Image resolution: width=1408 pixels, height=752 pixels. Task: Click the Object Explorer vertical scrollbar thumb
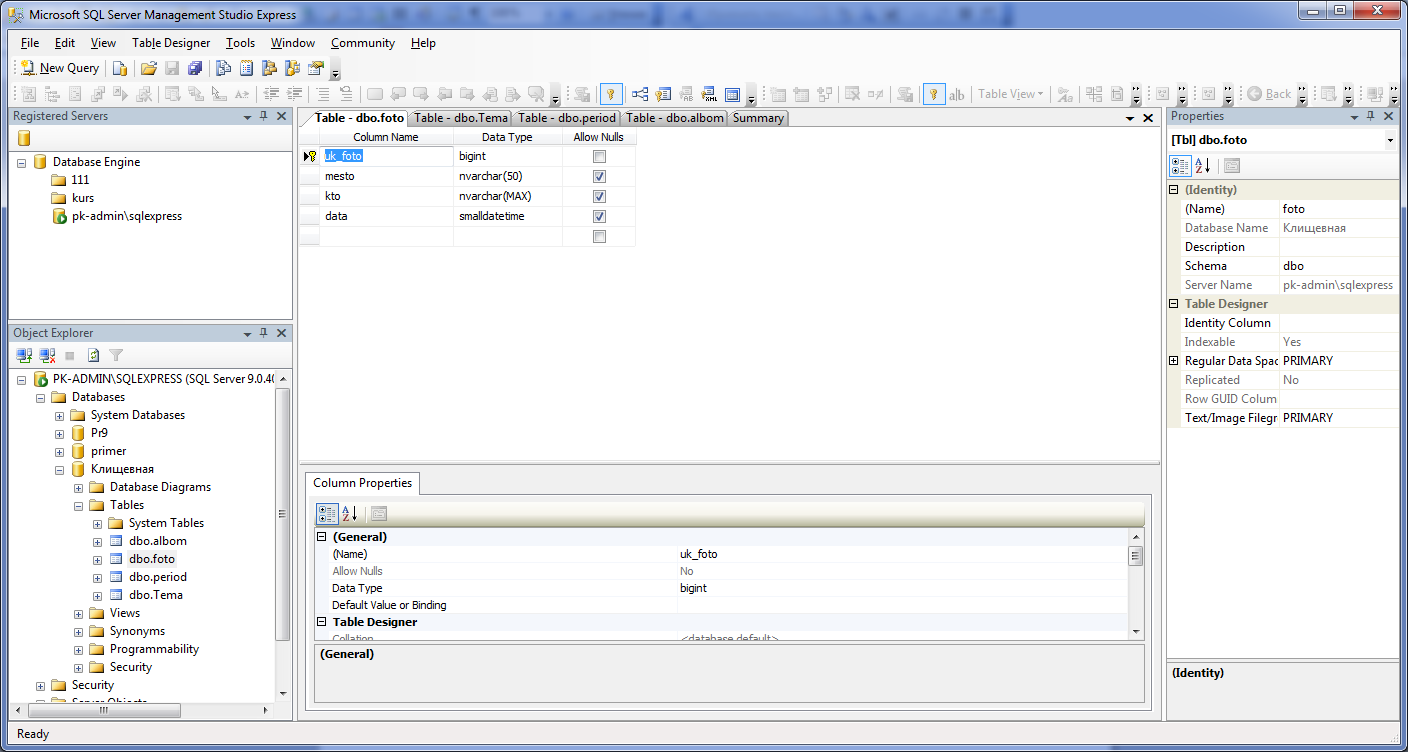tap(283, 513)
